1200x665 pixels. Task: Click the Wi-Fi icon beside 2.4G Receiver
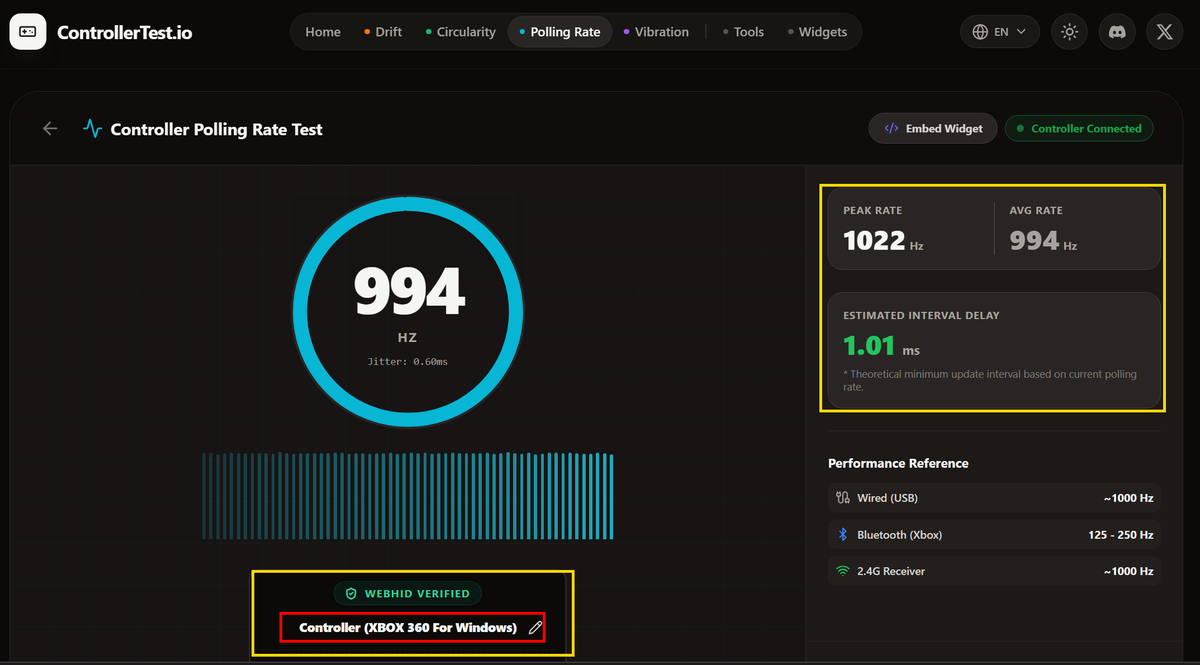pos(842,572)
